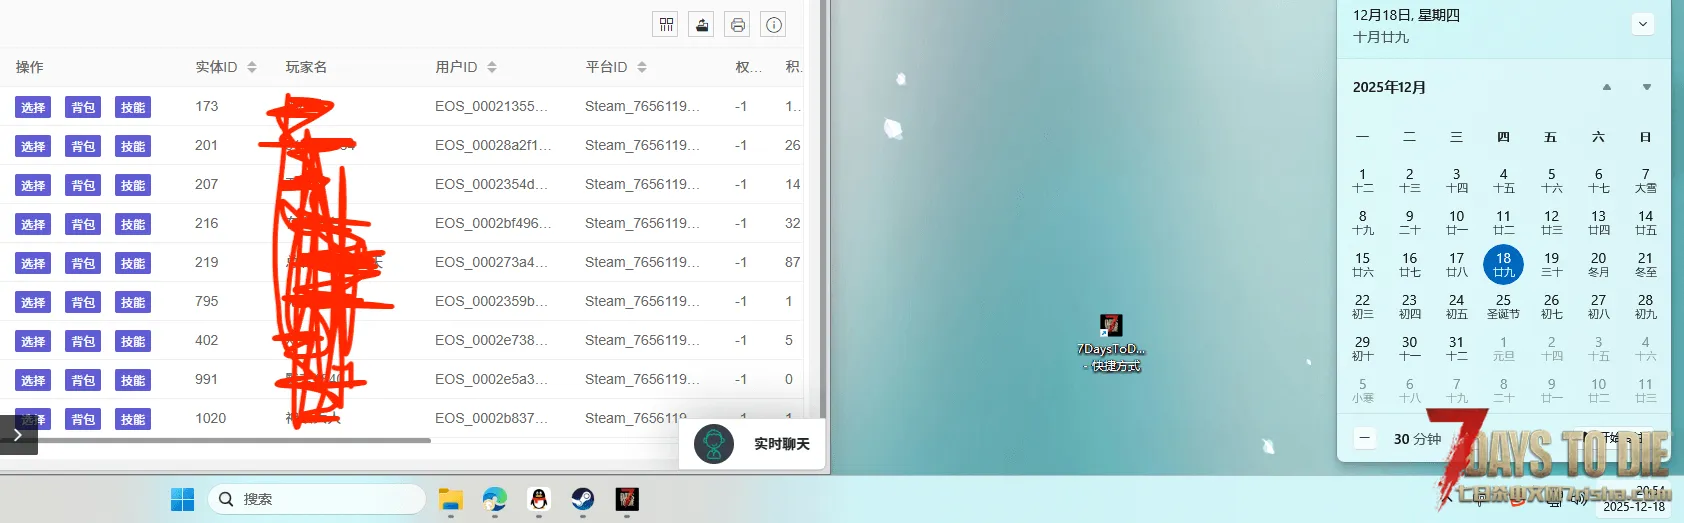Click the Windows Start button

[x=183, y=499]
